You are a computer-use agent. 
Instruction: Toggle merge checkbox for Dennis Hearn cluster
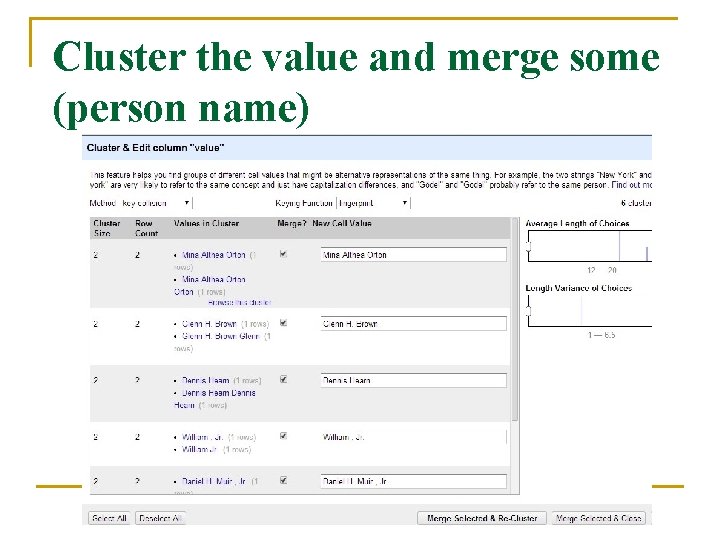283,379
